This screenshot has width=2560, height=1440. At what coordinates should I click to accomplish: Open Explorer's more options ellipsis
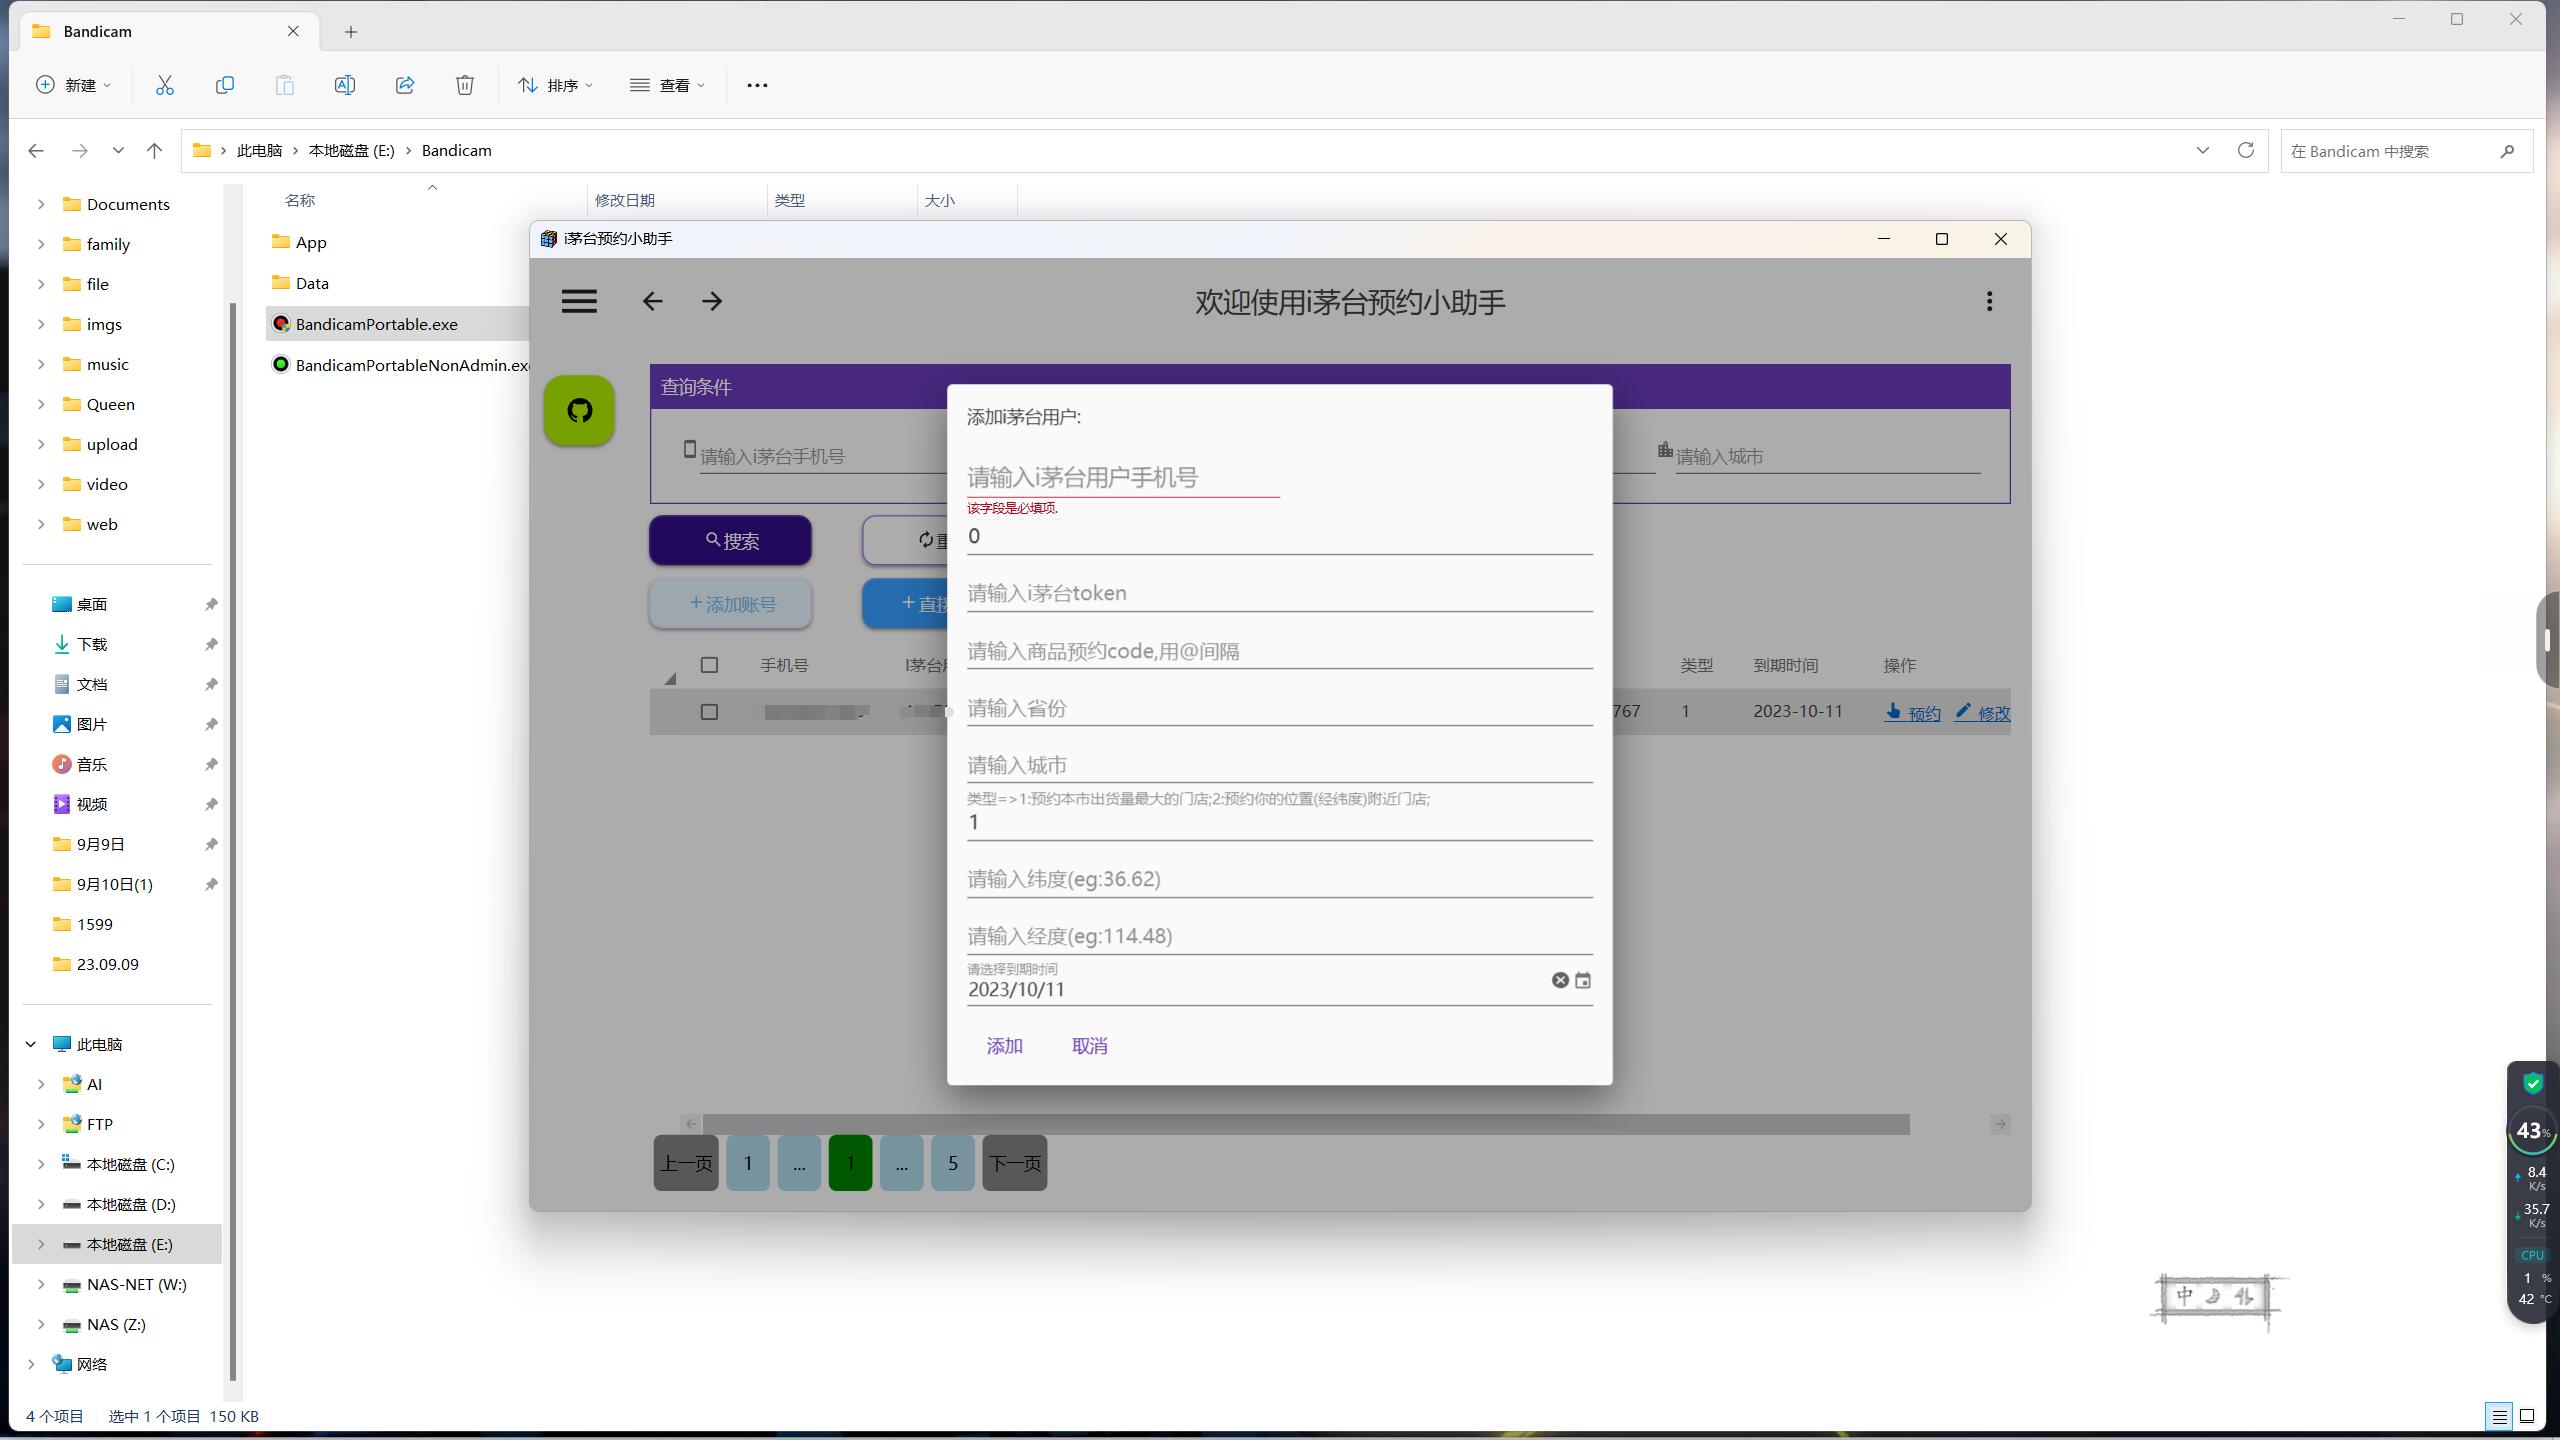tap(757, 85)
